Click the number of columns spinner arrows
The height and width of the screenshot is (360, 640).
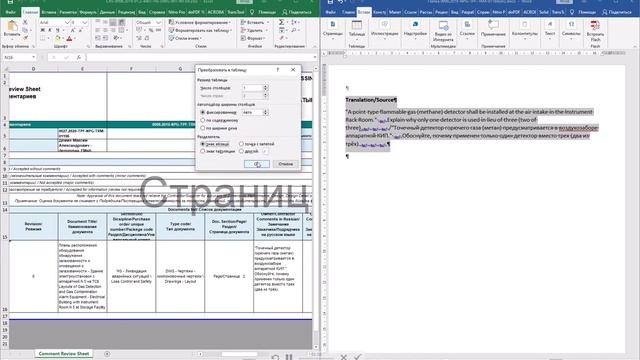click(266, 88)
